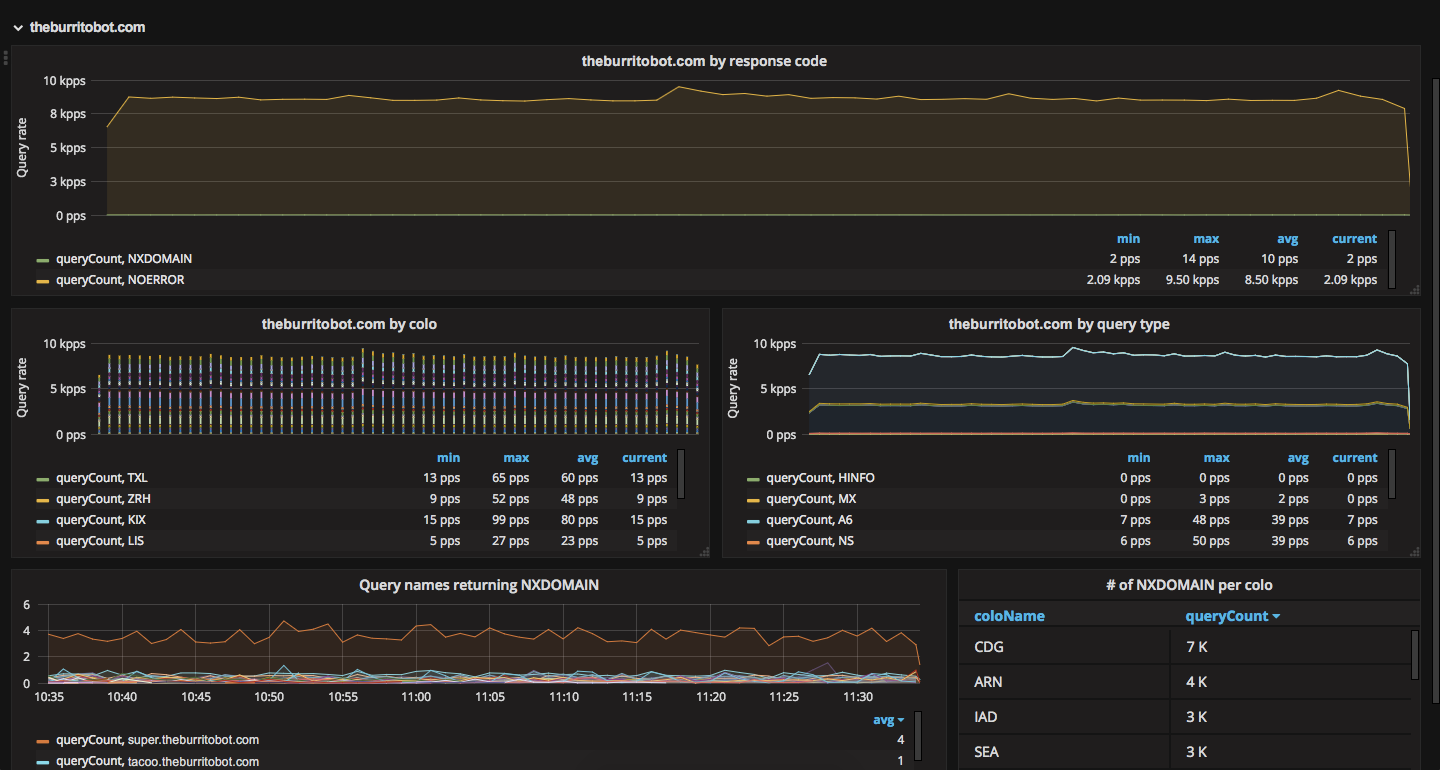
Task: Click the NXDOMAIN series color line icon
Action: tap(42, 259)
